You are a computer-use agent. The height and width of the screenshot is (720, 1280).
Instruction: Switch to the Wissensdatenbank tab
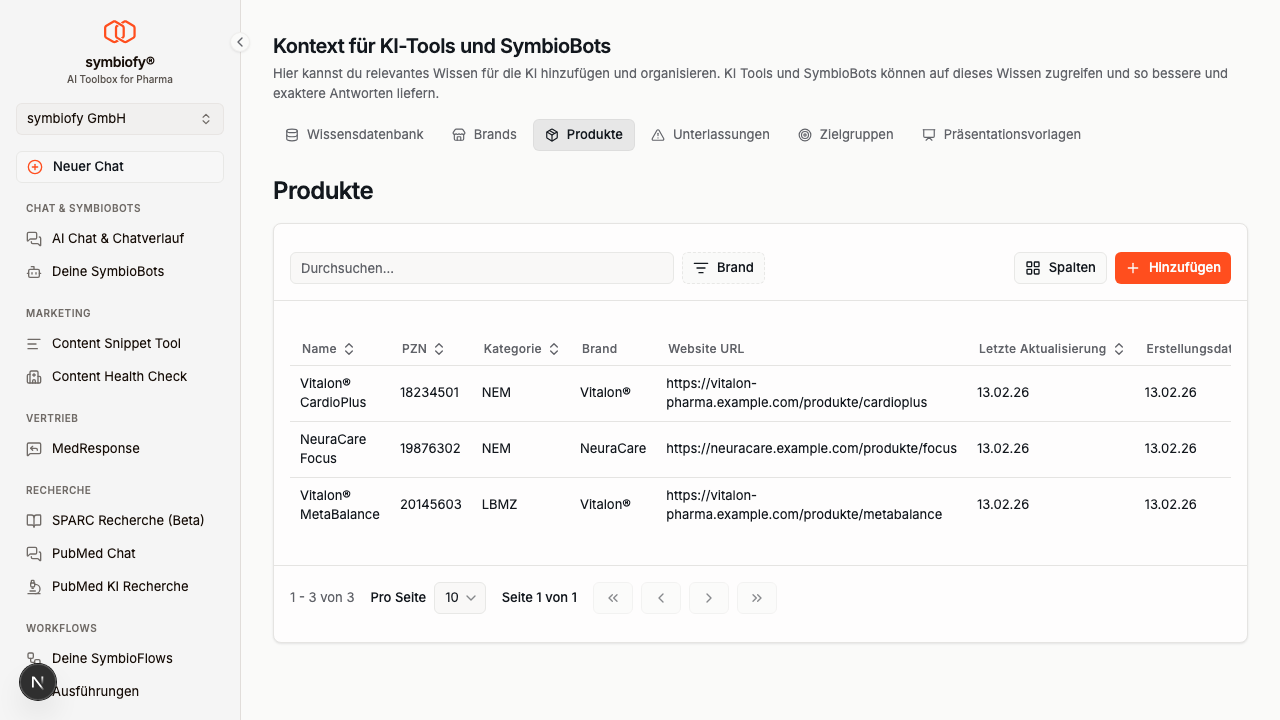click(355, 134)
